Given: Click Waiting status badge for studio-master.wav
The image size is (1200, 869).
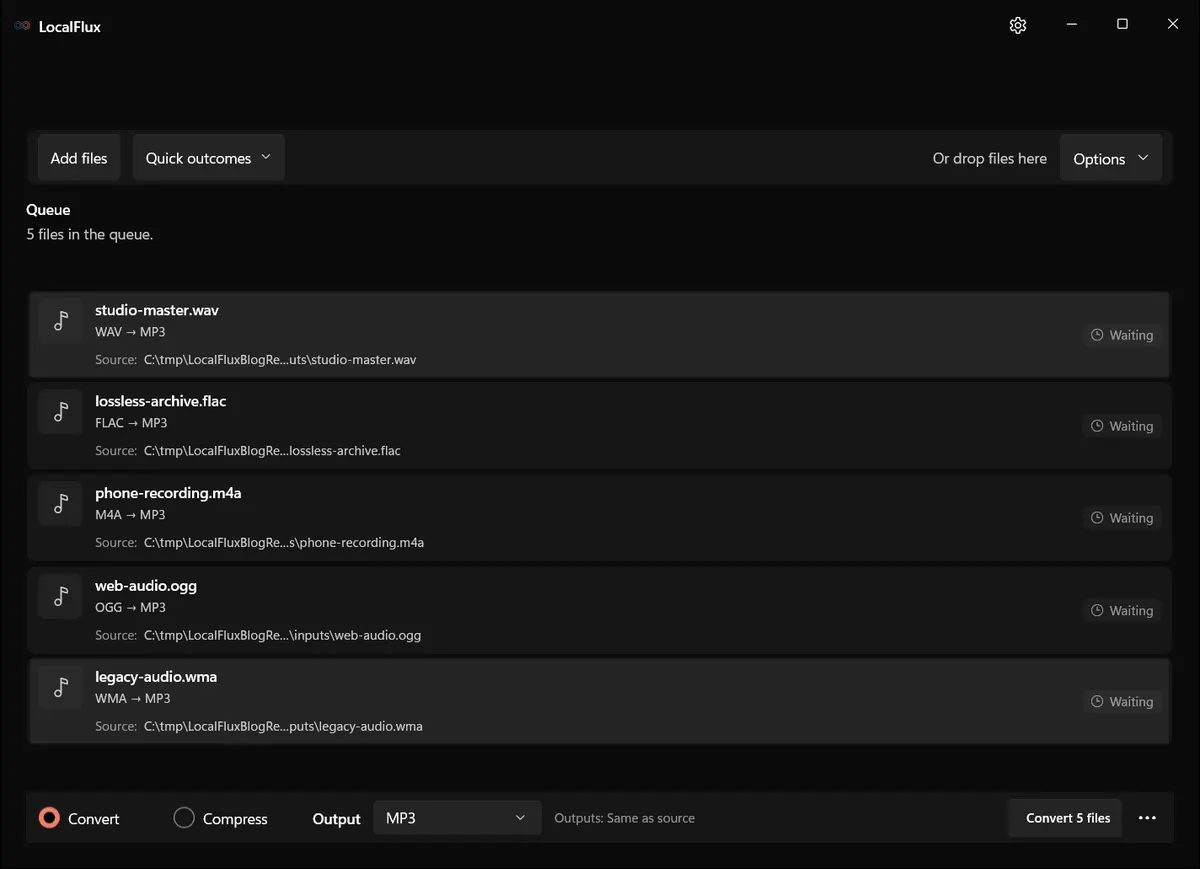Looking at the screenshot, I should tap(1122, 335).
